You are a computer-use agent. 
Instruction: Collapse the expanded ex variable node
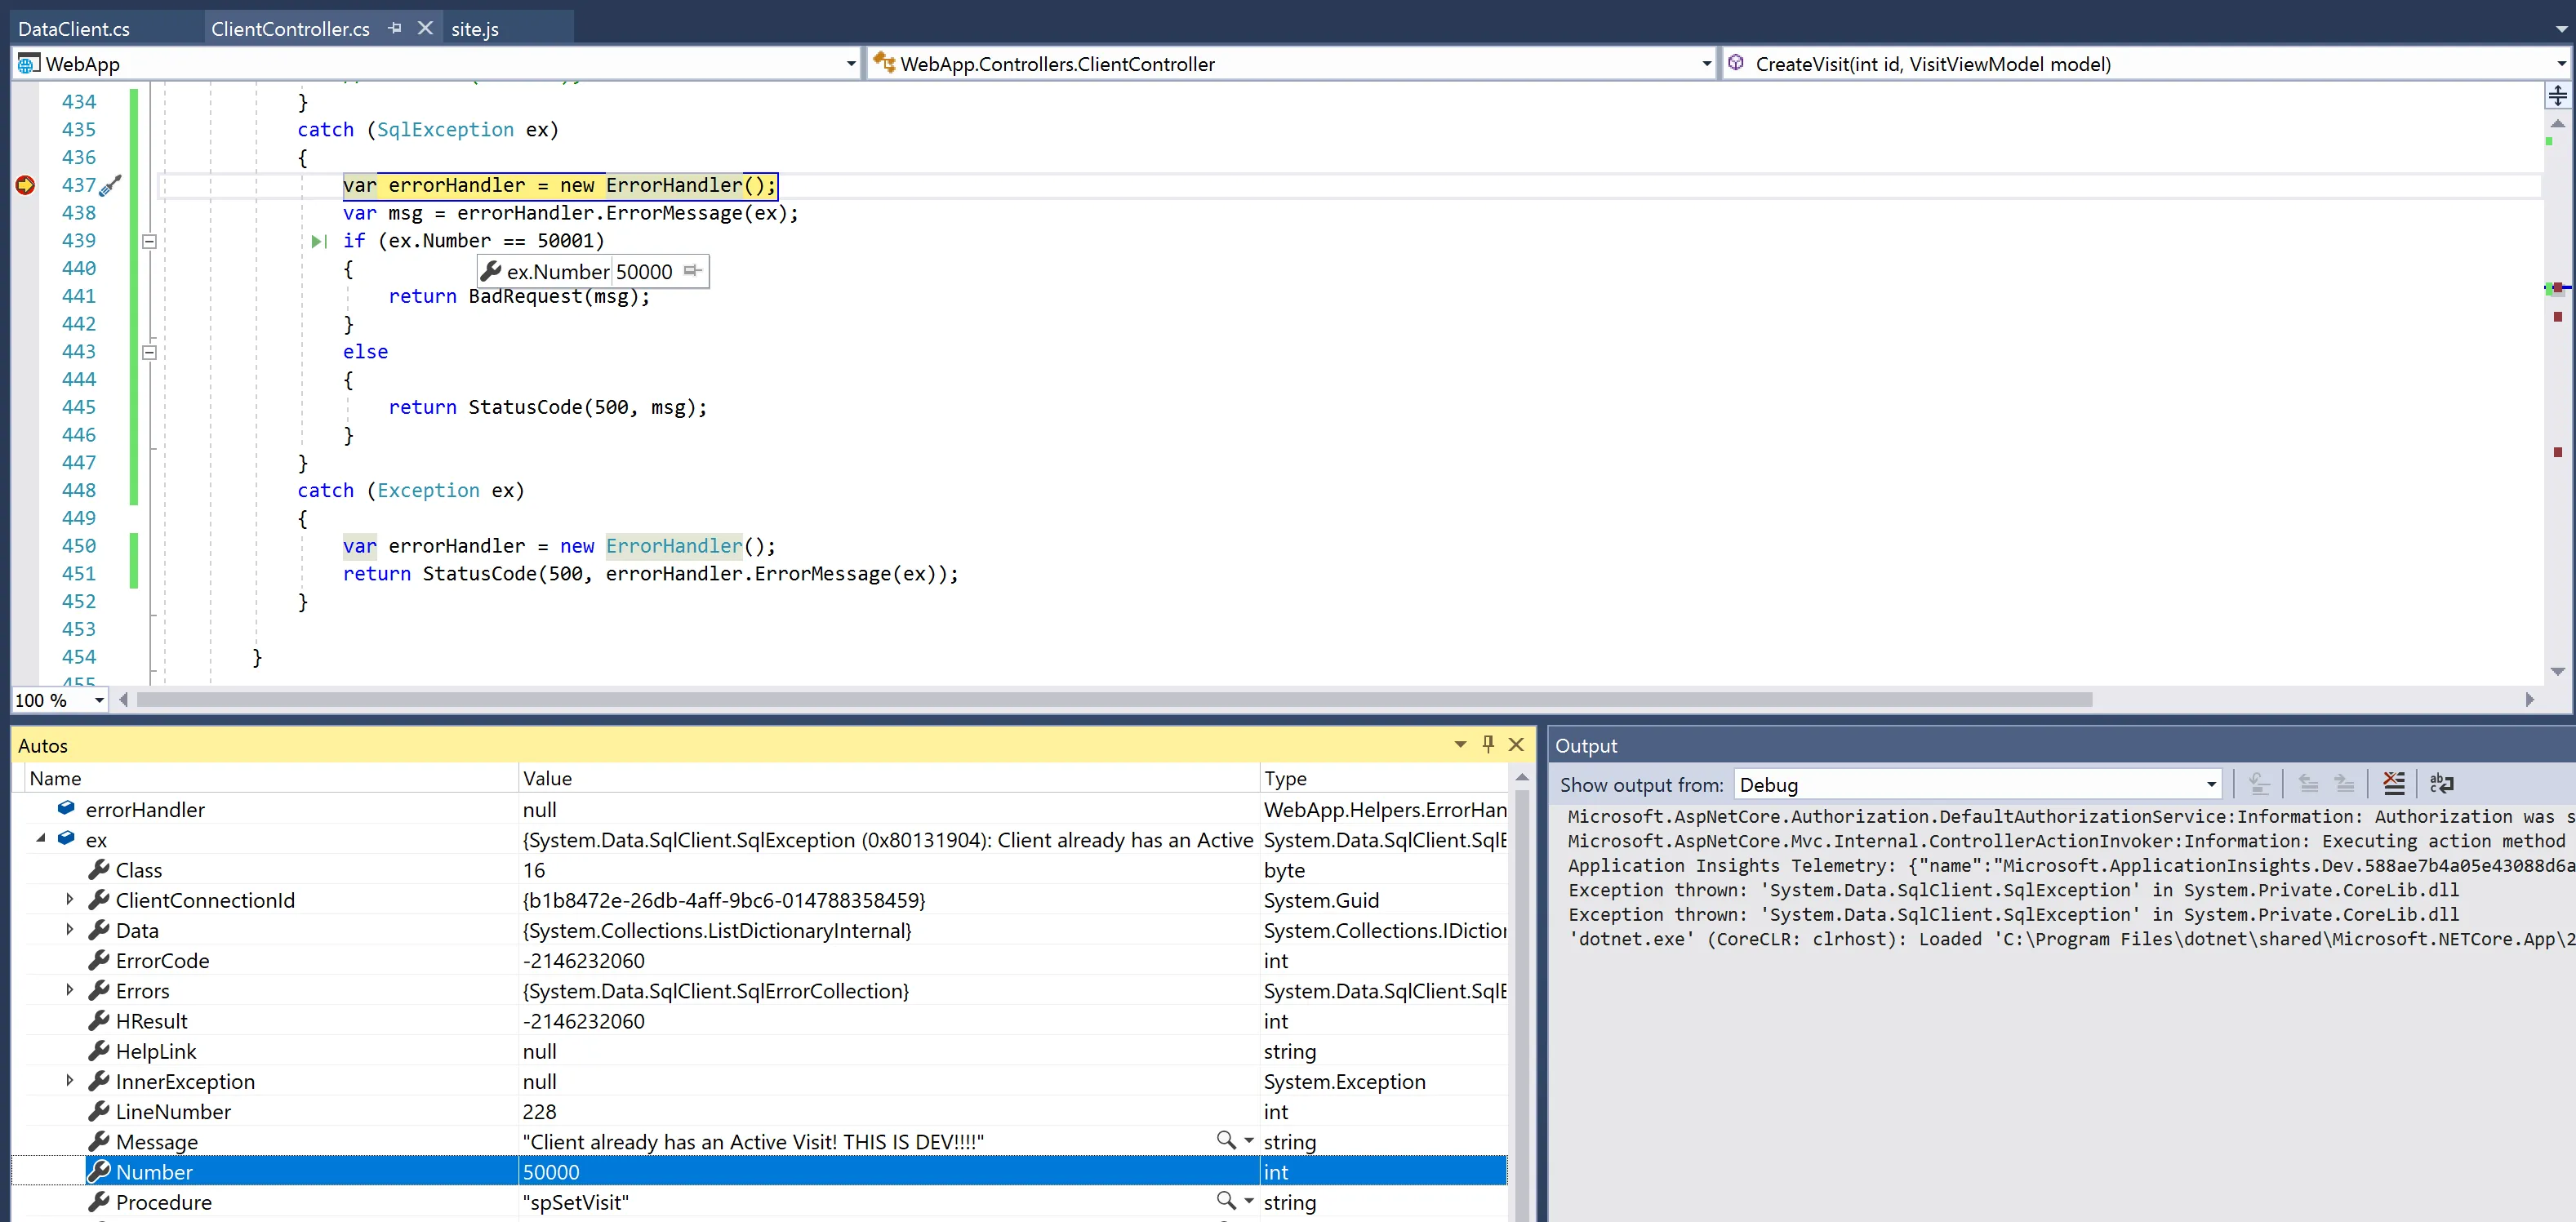point(41,839)
